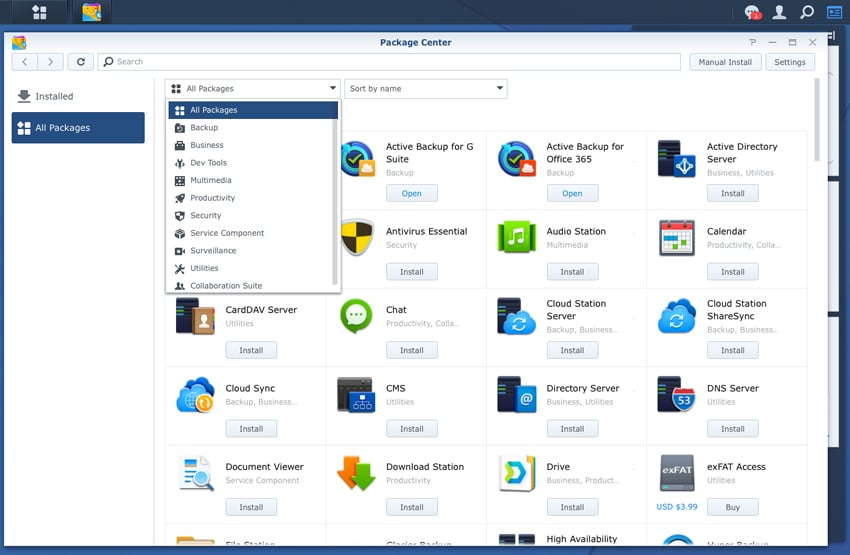Screen dimensions: 850x555
Task: Install Active Directory Server
Action: [x=732, y=193]
